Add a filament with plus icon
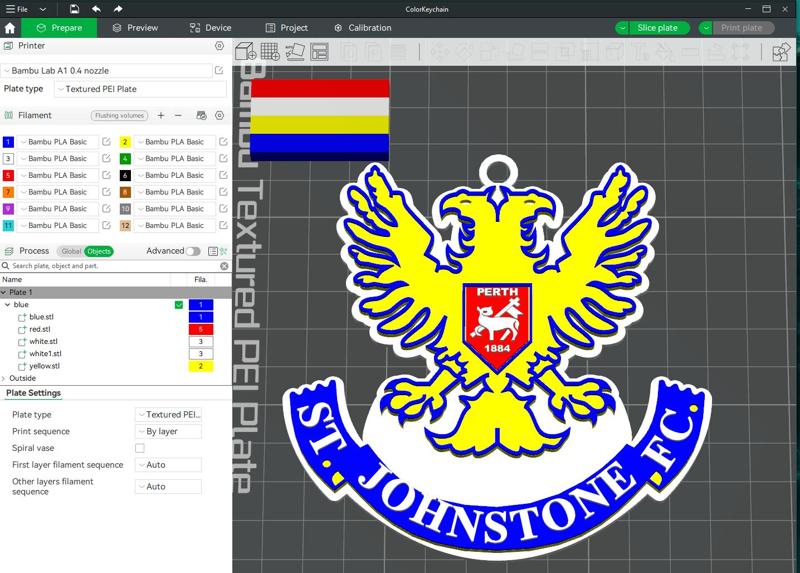The width and height of the screenshot is (800, 573). tap(161, 116)
